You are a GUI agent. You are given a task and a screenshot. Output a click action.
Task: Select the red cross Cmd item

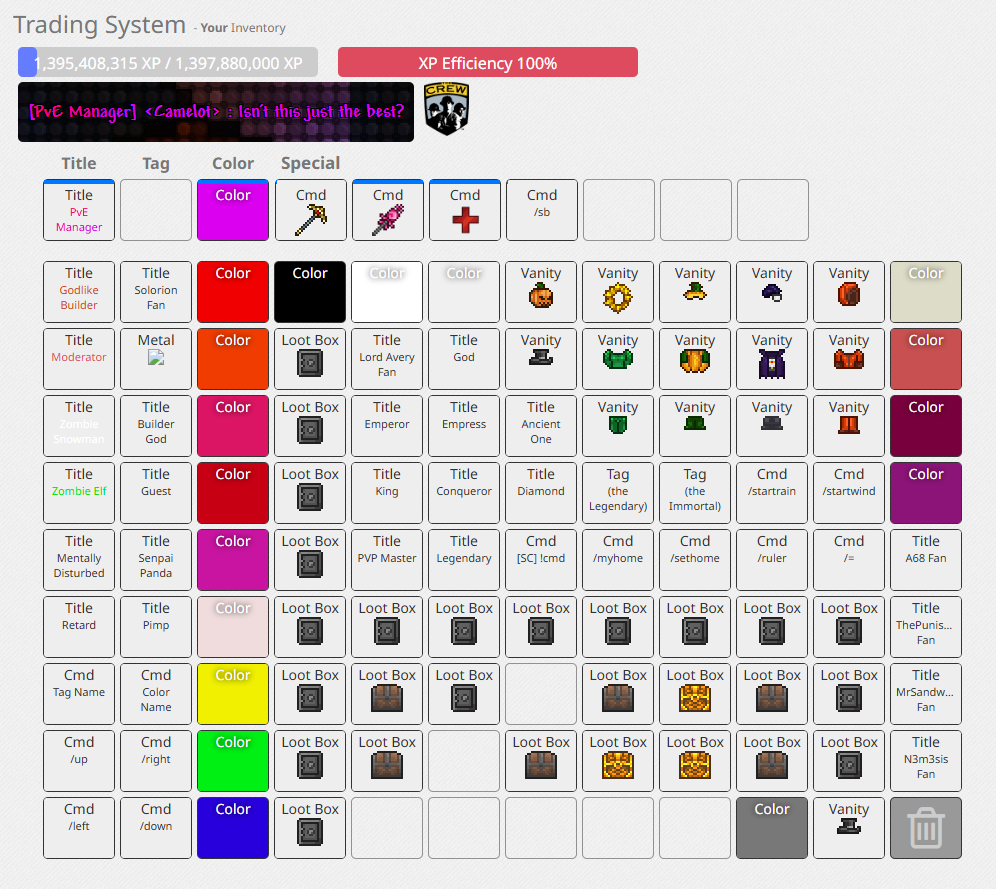coord(465,211)
